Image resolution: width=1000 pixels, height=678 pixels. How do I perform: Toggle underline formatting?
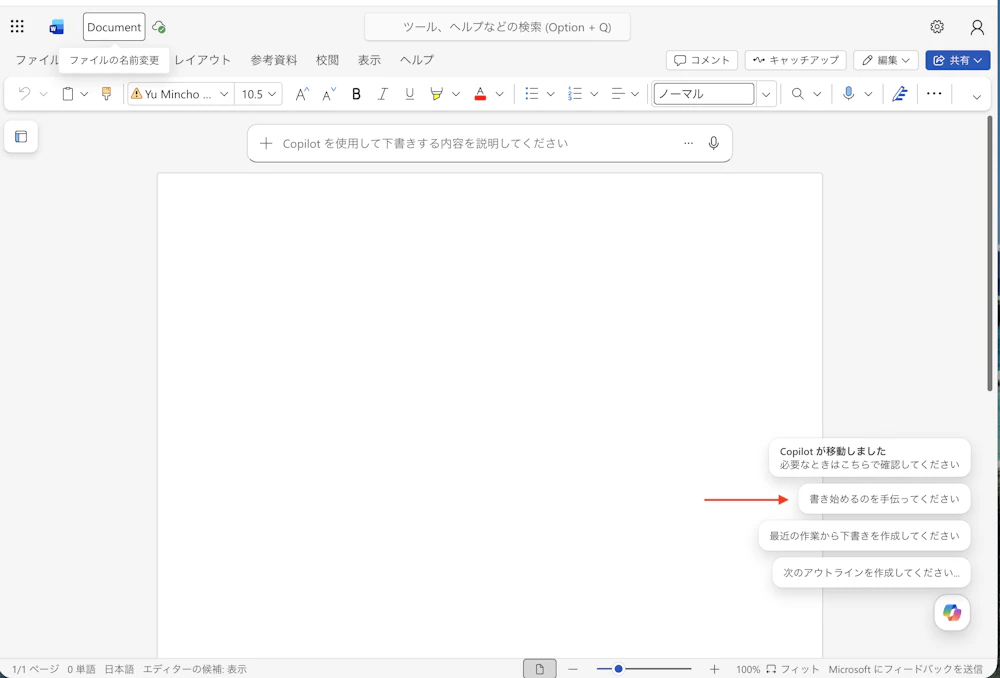pos(409,94)
